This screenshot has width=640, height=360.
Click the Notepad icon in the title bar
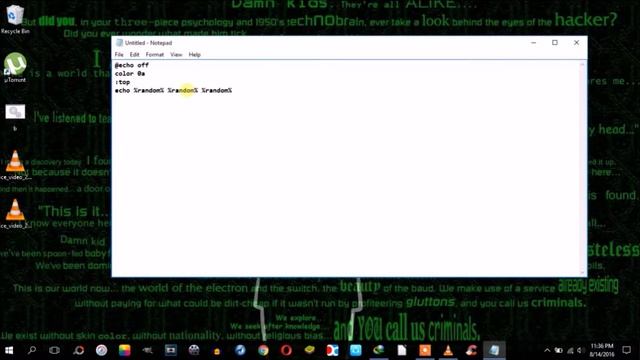119,42
